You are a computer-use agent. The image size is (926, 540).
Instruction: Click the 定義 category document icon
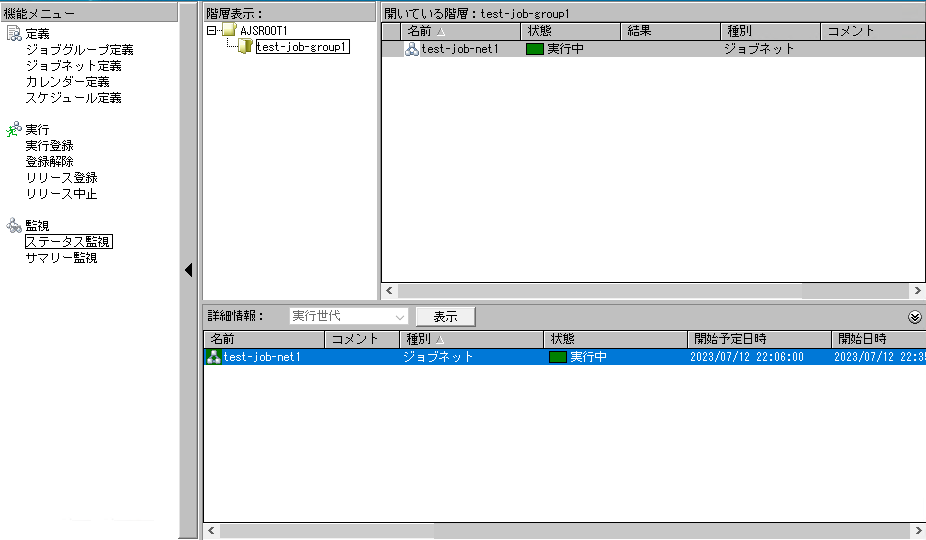coord(14,33)
